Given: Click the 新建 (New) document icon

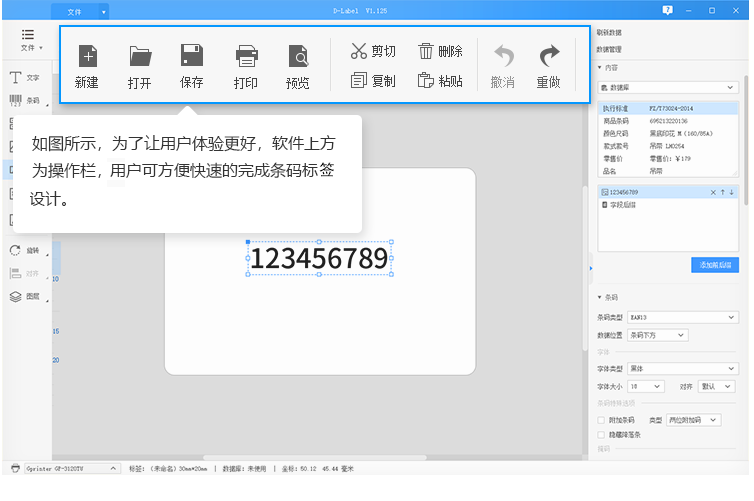Looking at the screenshot, I should (x=87, y=66).
